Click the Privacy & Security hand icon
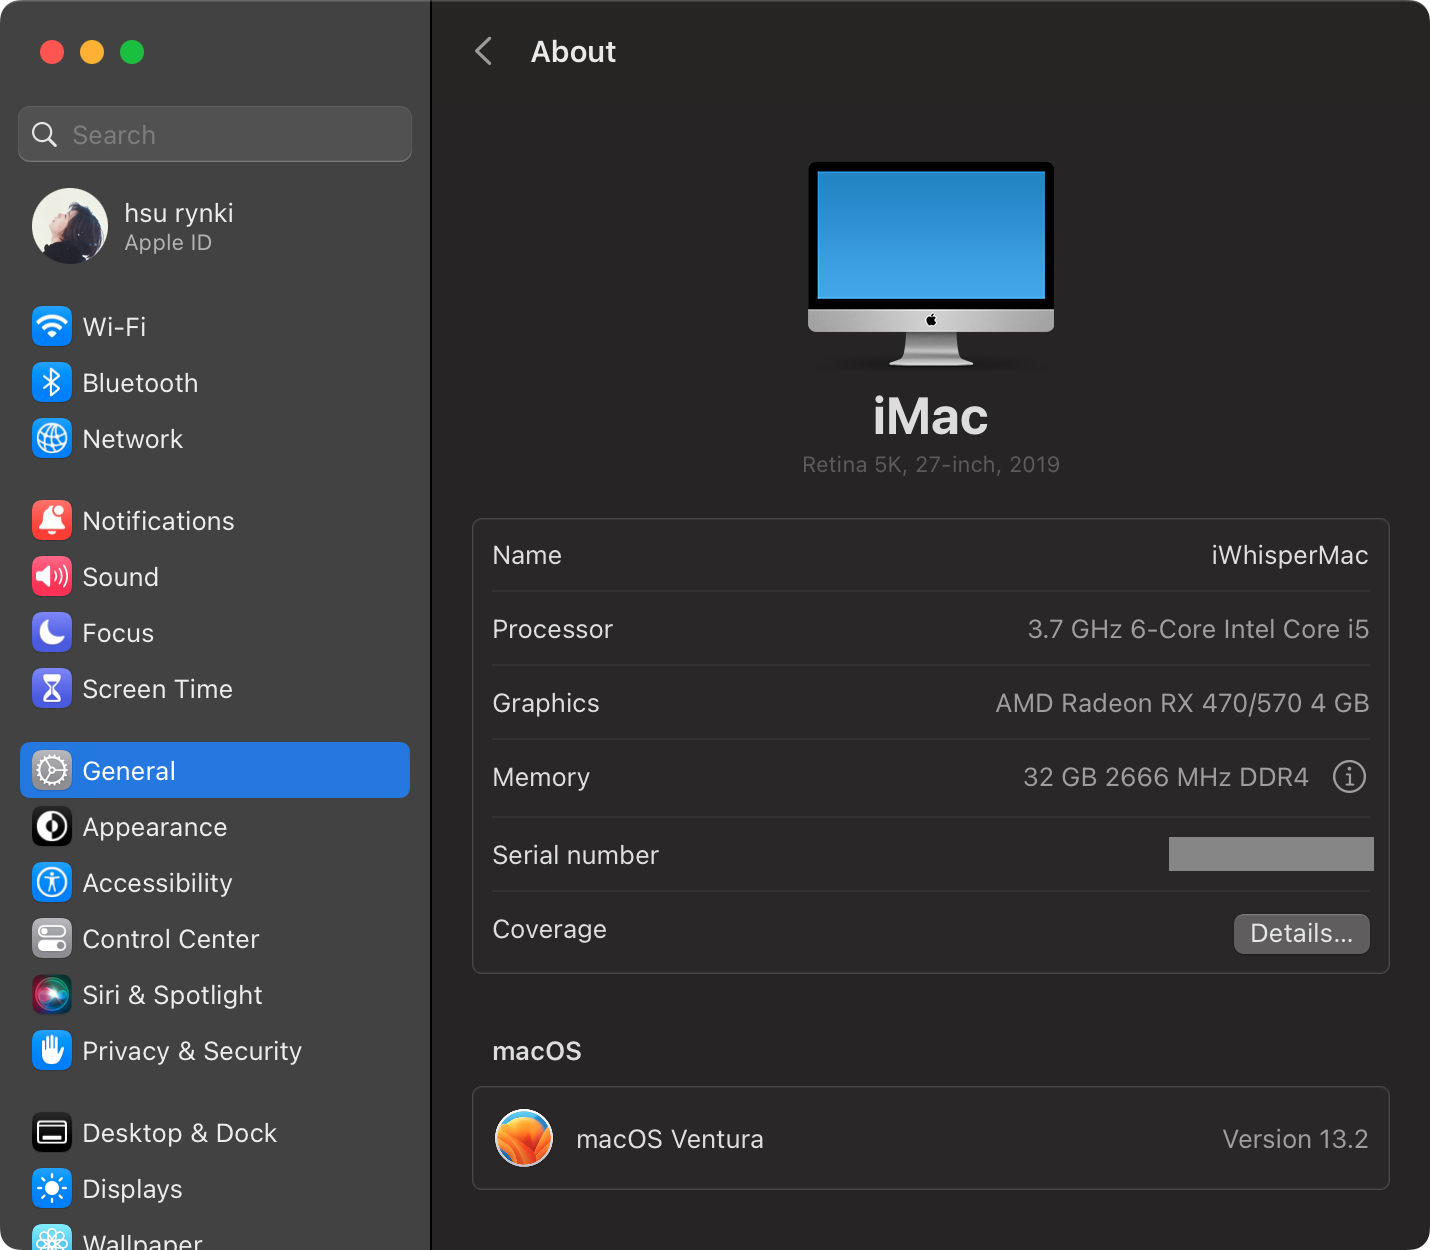This screenshot has height=1250, width=1430. point(52,1050)
